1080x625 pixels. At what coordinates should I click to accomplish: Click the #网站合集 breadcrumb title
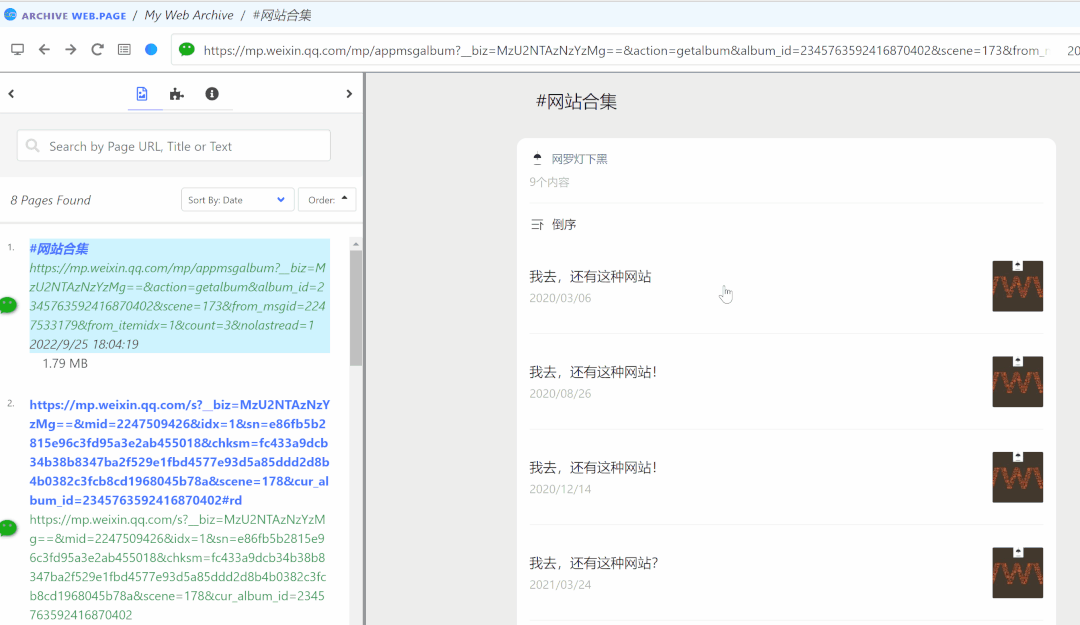tap(282, 15)
